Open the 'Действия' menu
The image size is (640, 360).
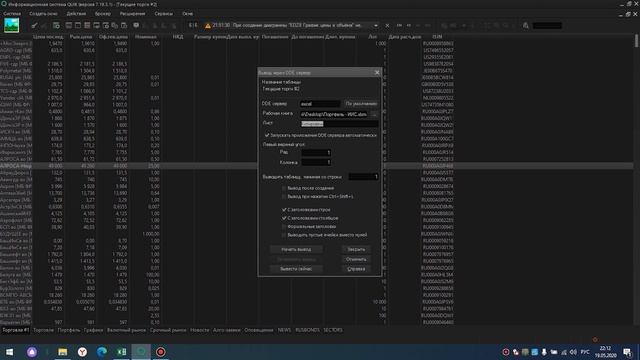tap(76, 13)
